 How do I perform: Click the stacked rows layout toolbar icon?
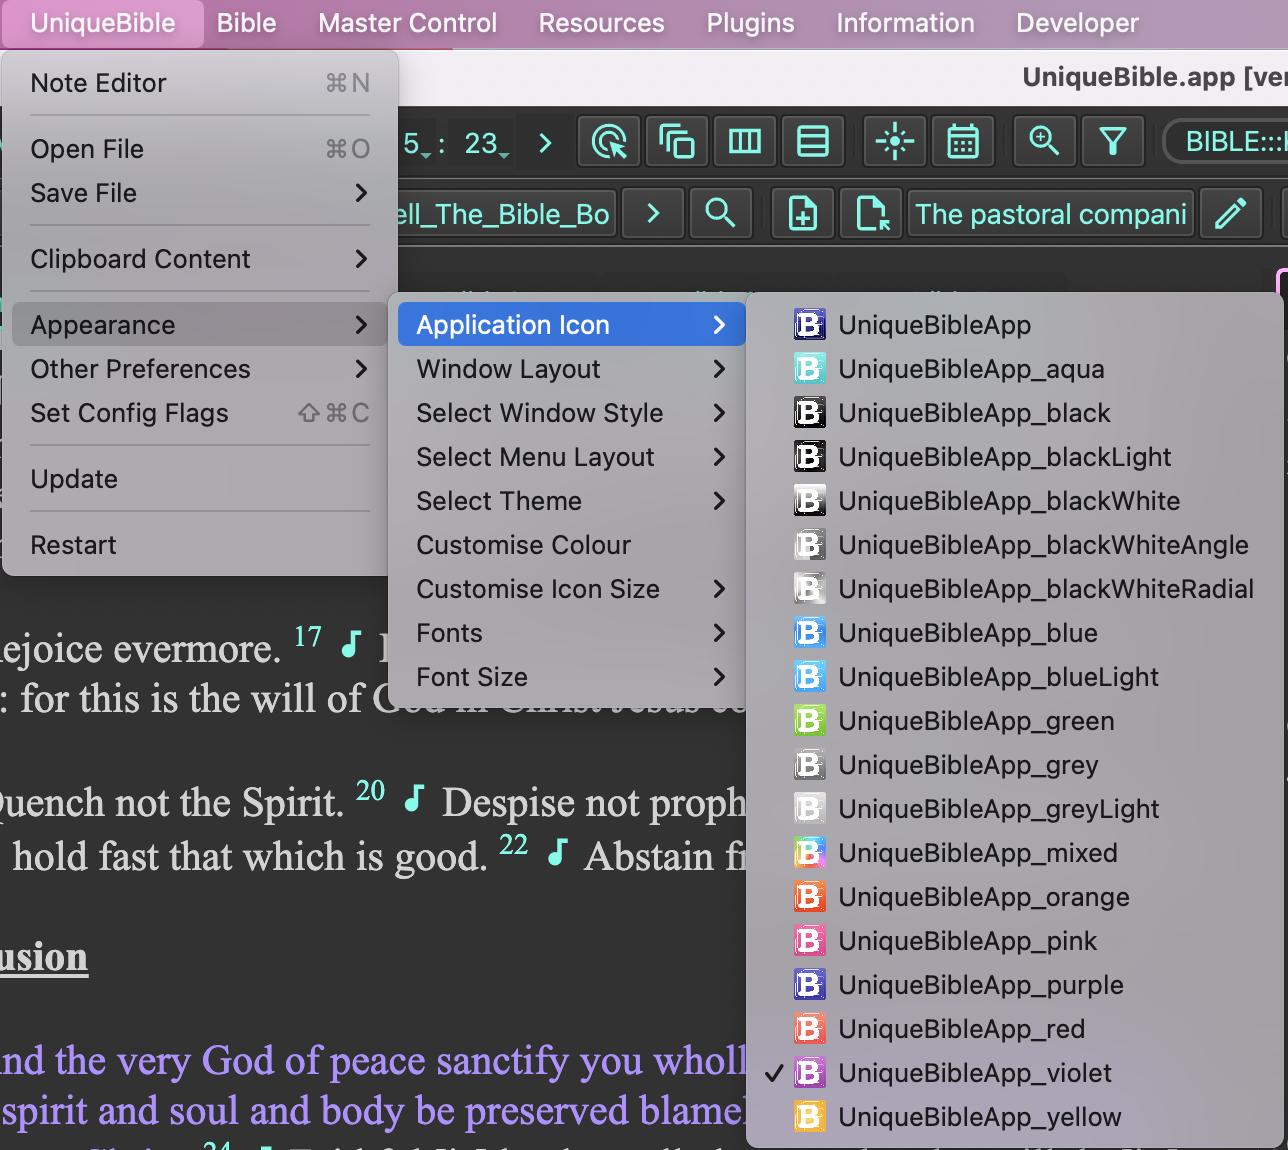(x=813, y=142)
